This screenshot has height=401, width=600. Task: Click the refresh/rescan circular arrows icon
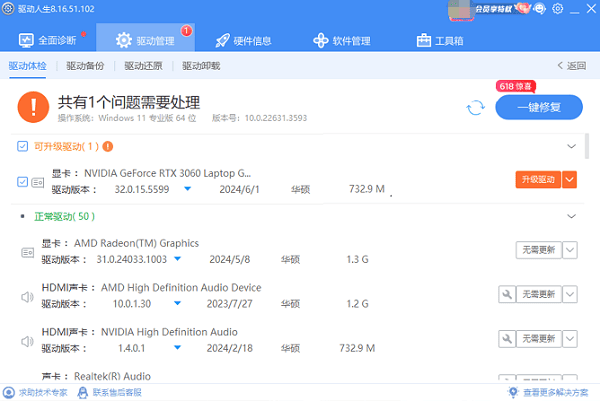(x=475, y=108)
